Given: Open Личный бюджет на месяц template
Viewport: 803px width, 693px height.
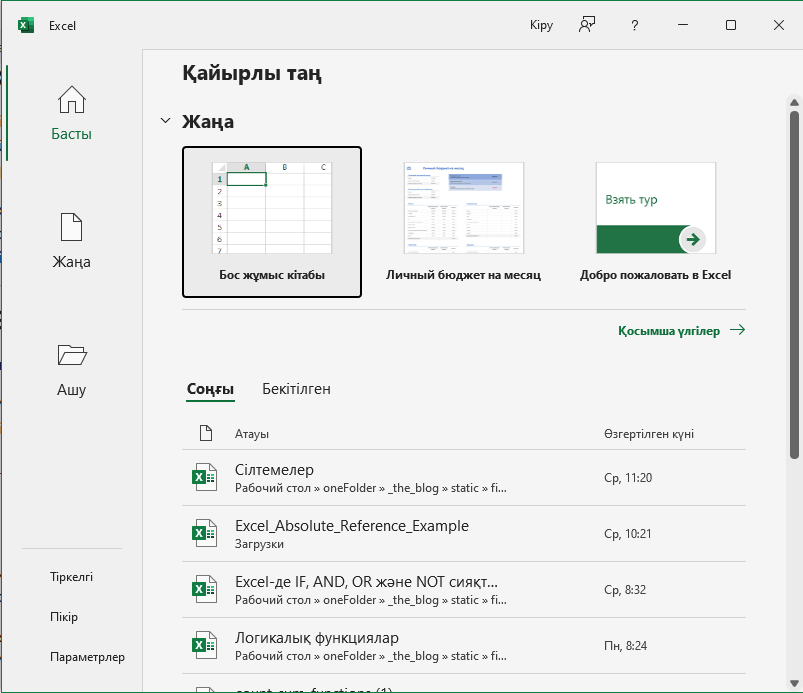Looking at the screenshot, I should pyautogui.click(x=463, y=222).
